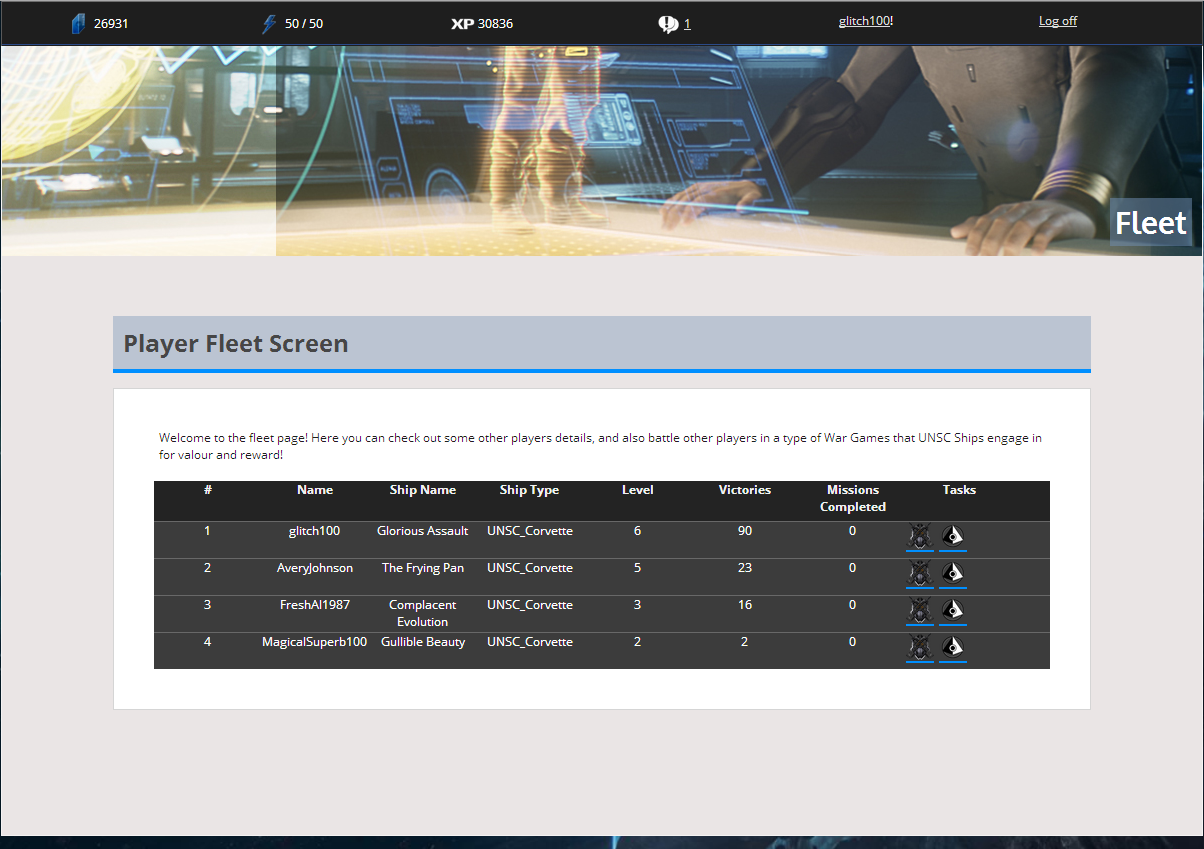This screenshot has height=849, width=1204.
Task: Click the energy value 50 / 50
Action: click(x=304, y=24)
